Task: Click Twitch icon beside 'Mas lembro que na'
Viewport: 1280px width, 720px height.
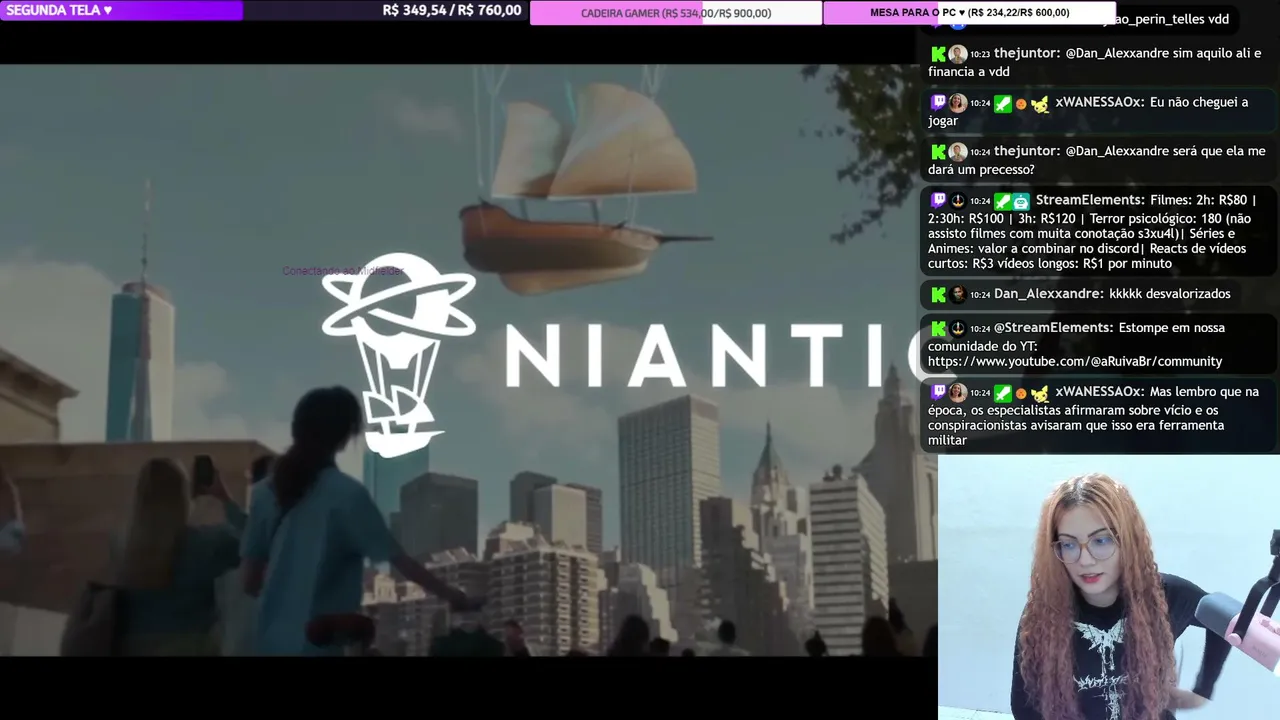Action: click(938, 393)
